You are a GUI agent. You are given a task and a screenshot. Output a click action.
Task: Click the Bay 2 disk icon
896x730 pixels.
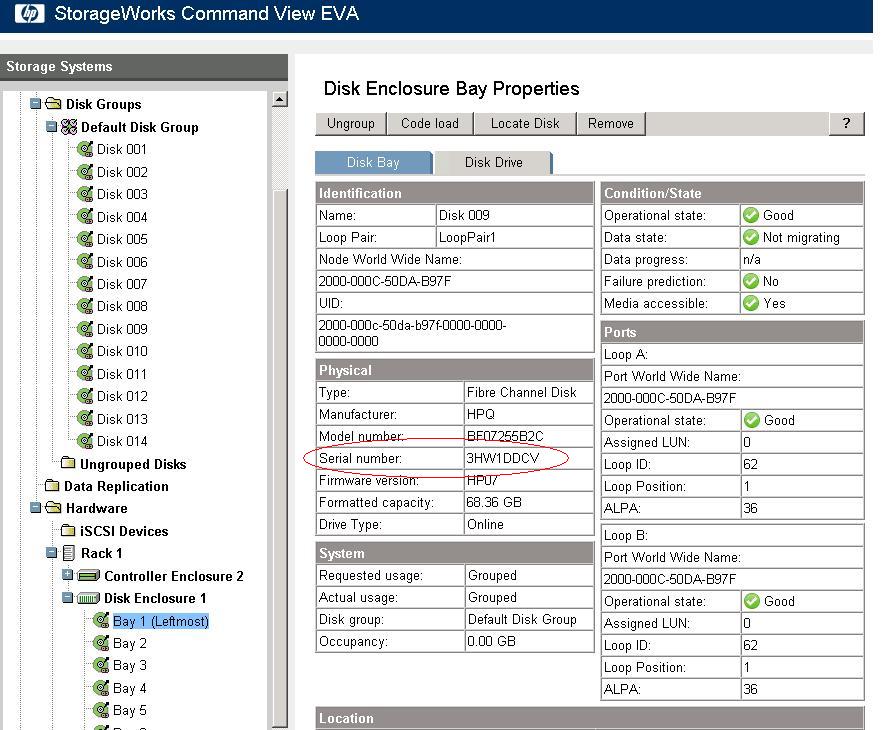pyautogui.click(x=101, y=643)
